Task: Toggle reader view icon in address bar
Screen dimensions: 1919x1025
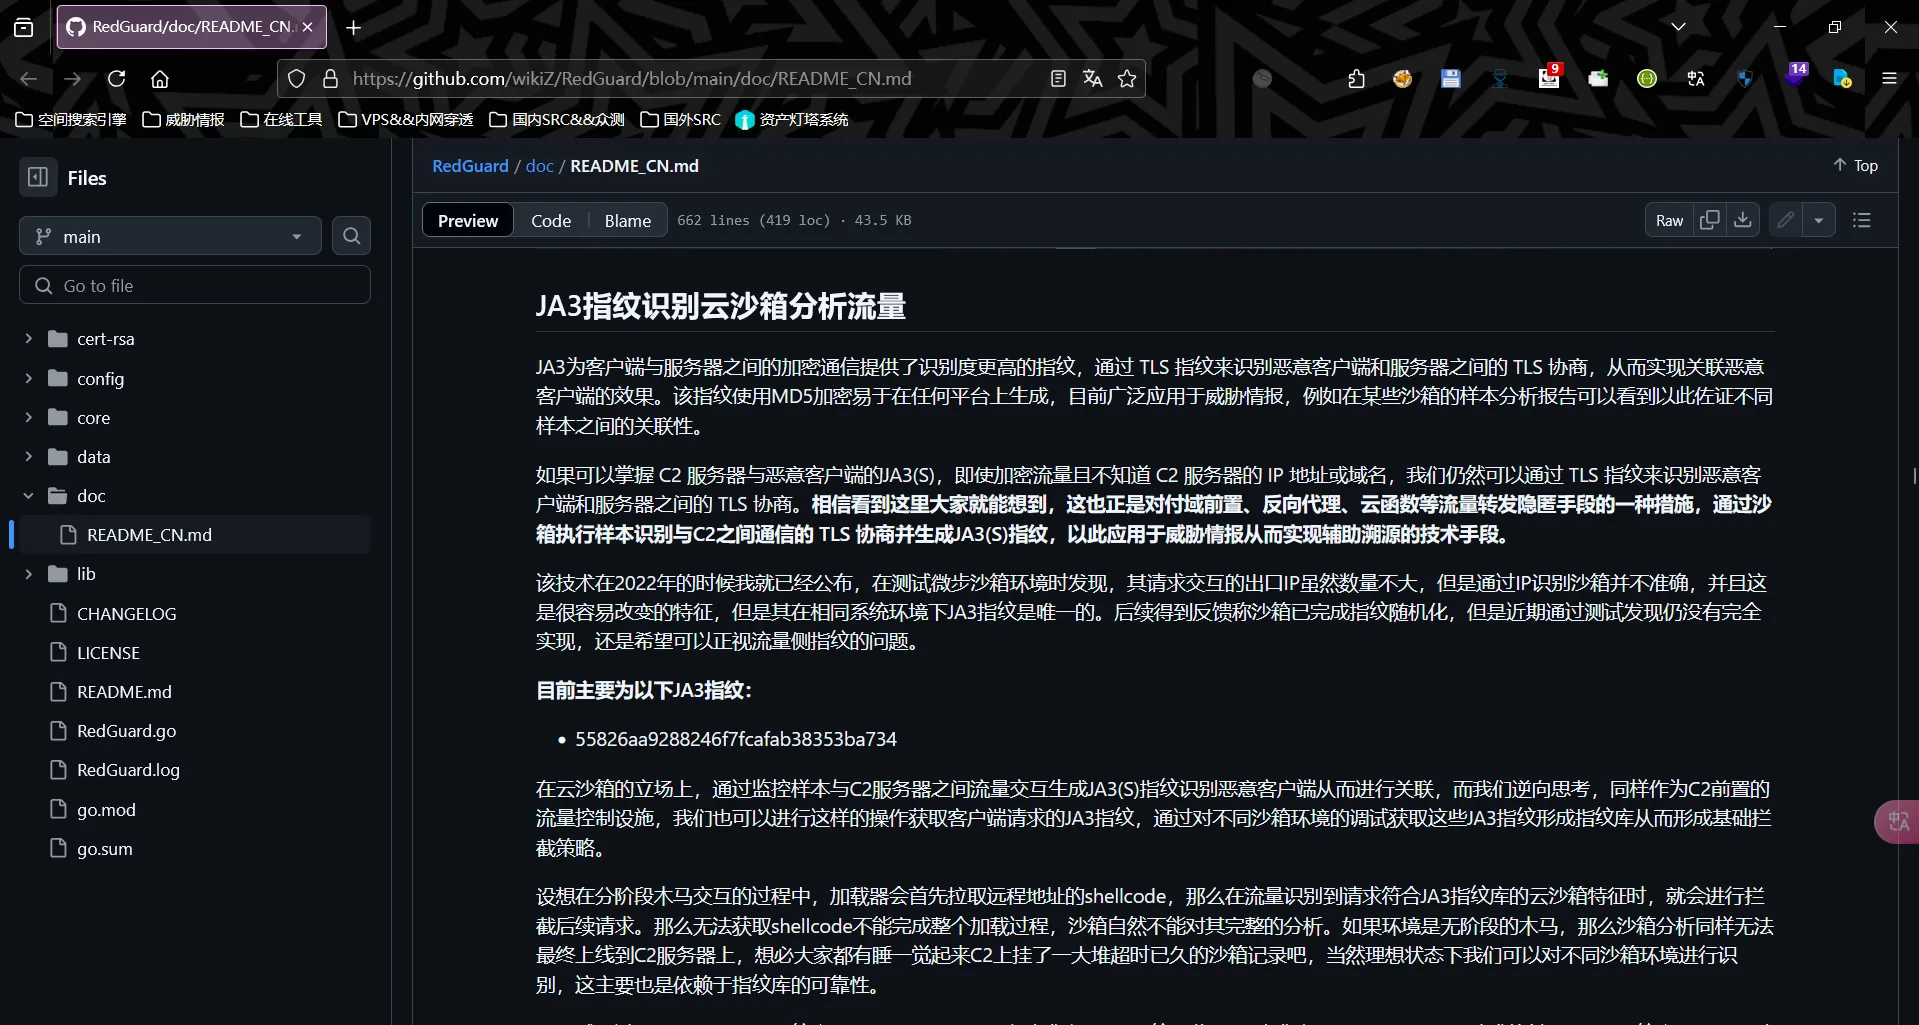Action: coord(1058,79)
